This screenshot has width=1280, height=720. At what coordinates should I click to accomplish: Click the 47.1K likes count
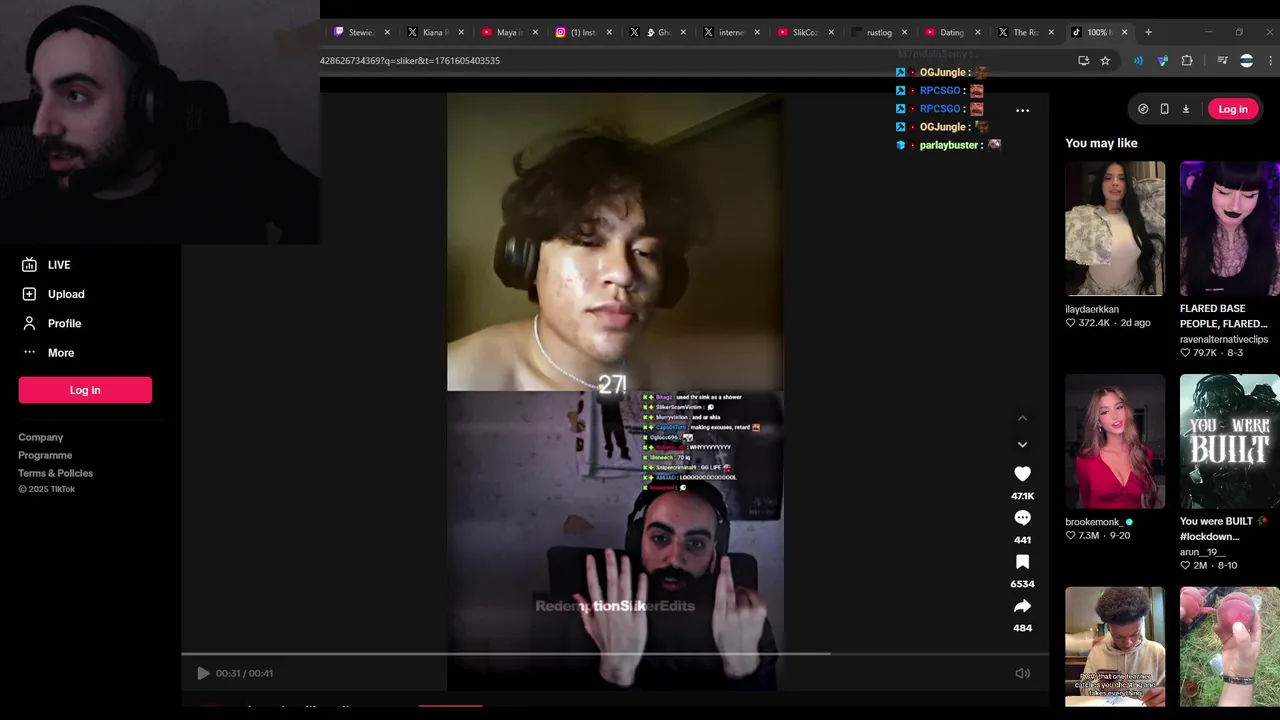coord(1022,496)
